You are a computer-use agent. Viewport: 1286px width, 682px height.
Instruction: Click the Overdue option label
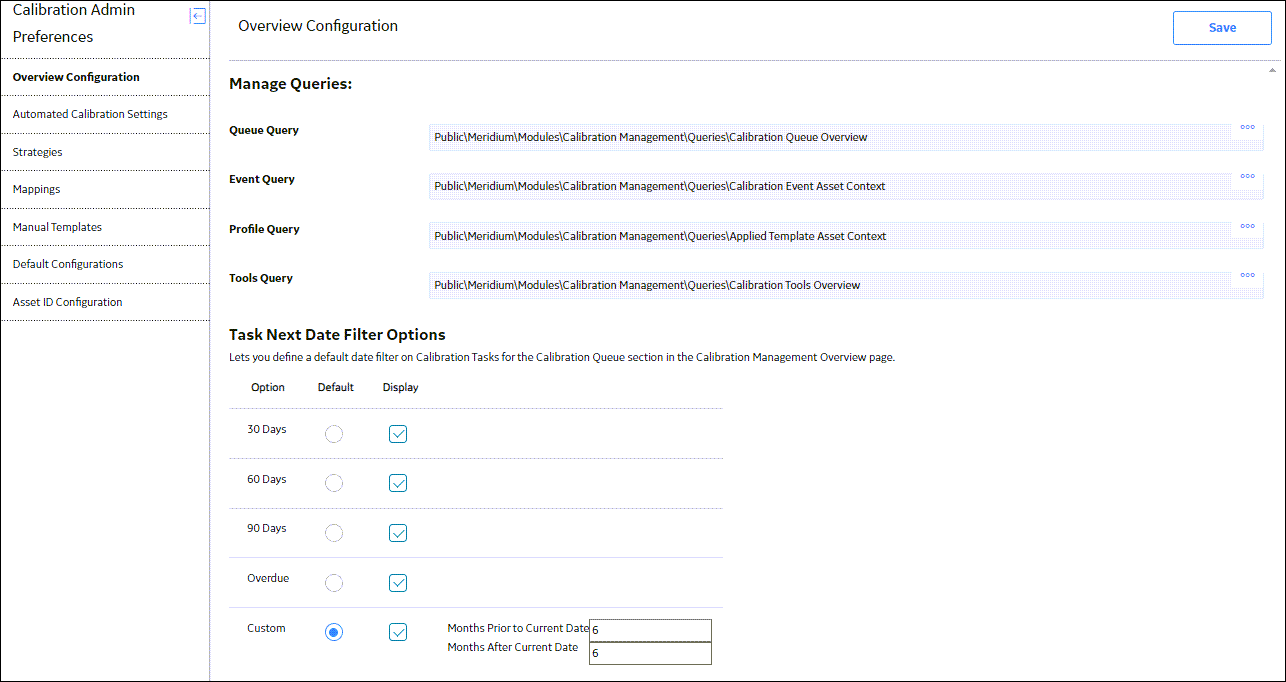click(x=268, y=578)
